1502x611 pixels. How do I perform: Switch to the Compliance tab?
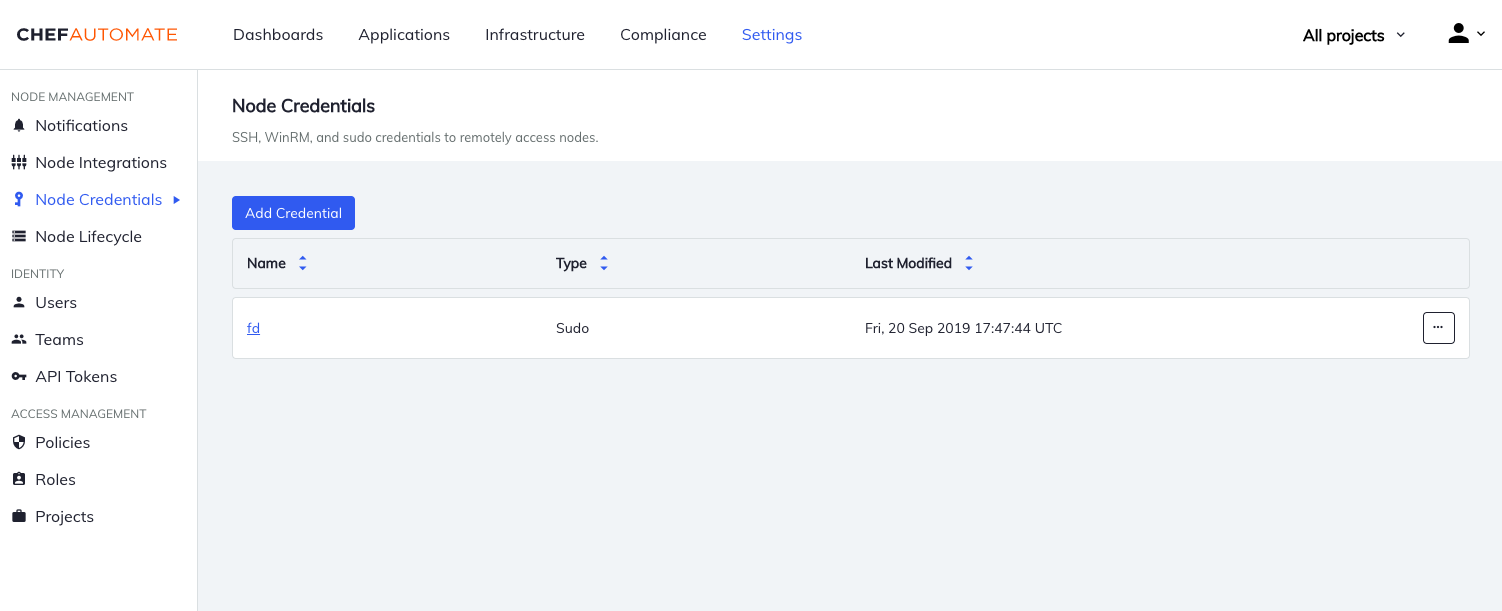coord(663,34)
